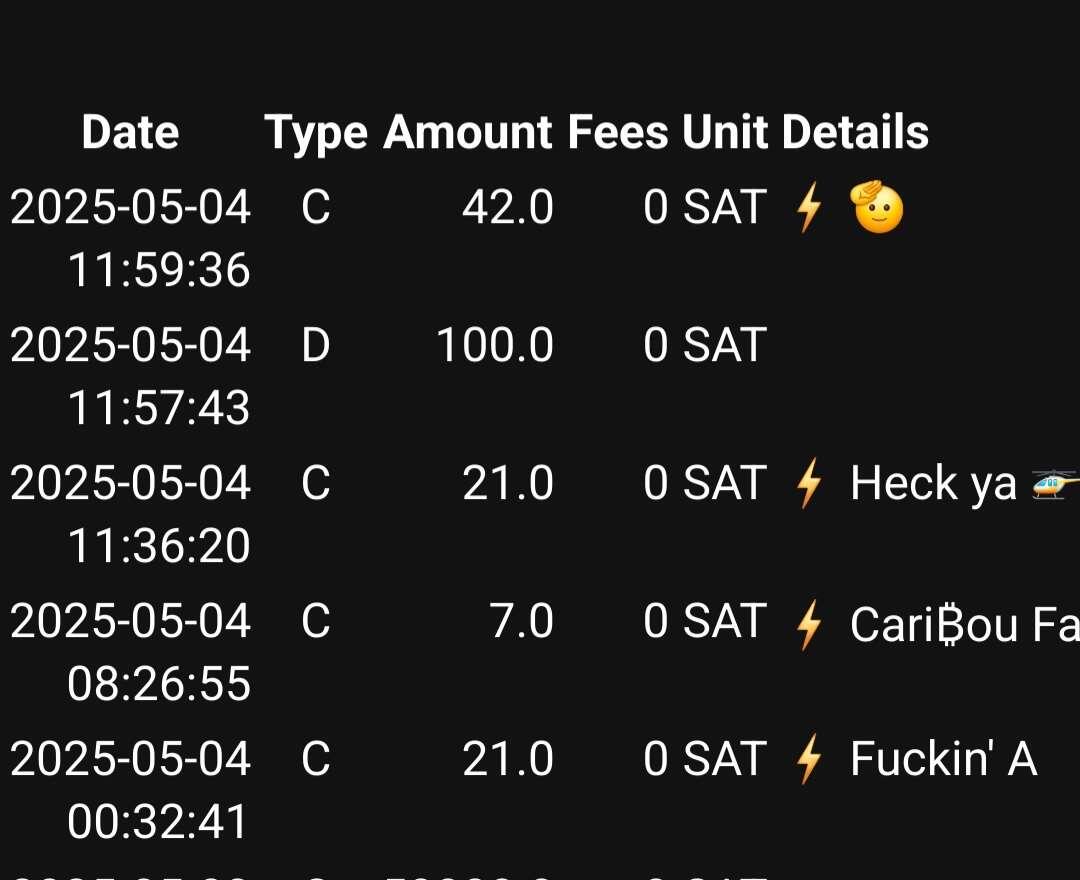The image size is (1080, 880).
Task: Select the Amount column header
Action: 468,132
